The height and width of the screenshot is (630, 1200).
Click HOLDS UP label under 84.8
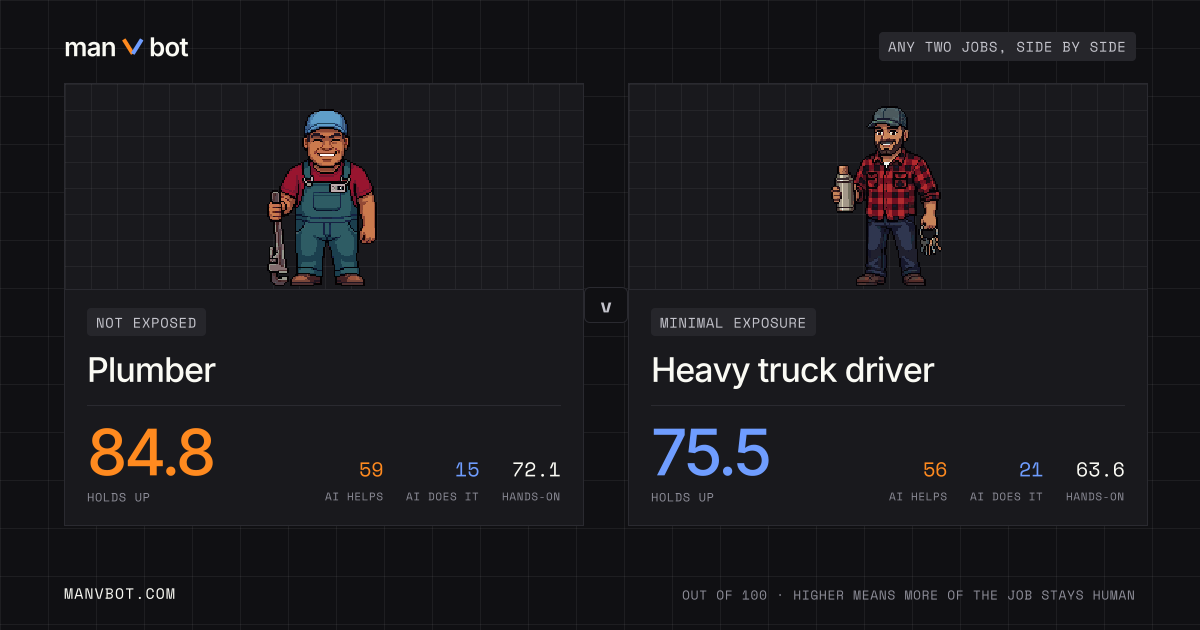click(x=119, y=497)
